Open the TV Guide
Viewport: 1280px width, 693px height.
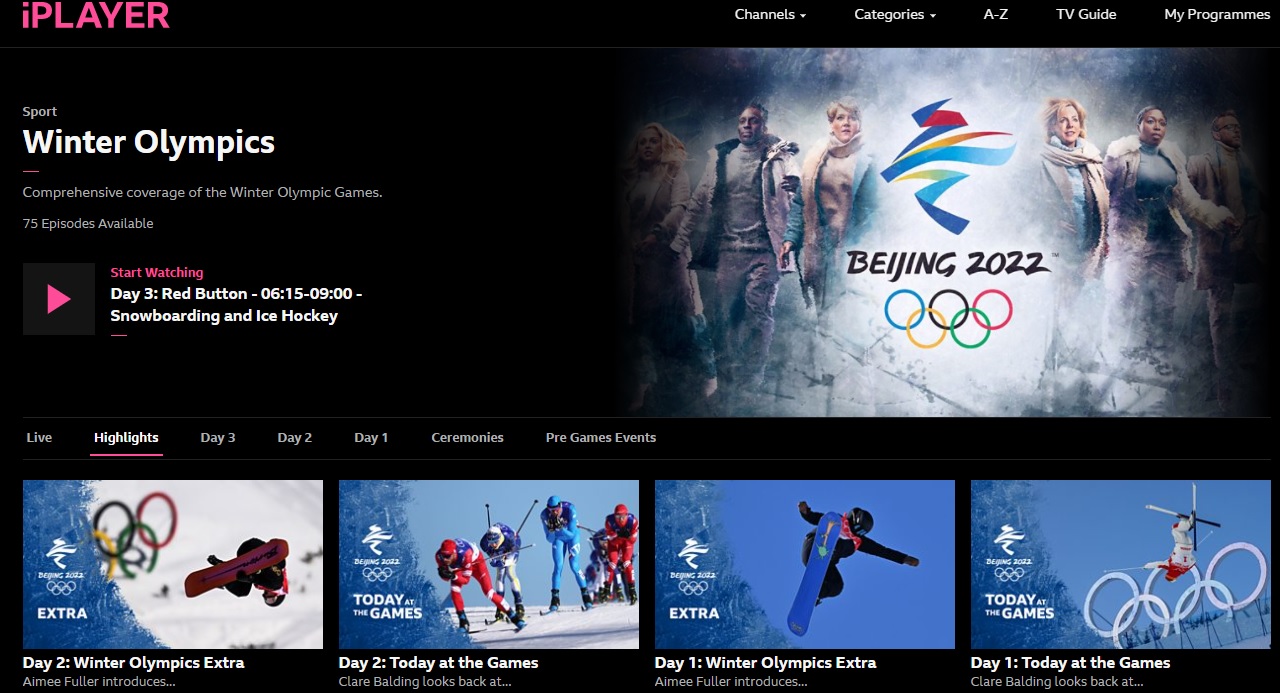pos(1086,14)
